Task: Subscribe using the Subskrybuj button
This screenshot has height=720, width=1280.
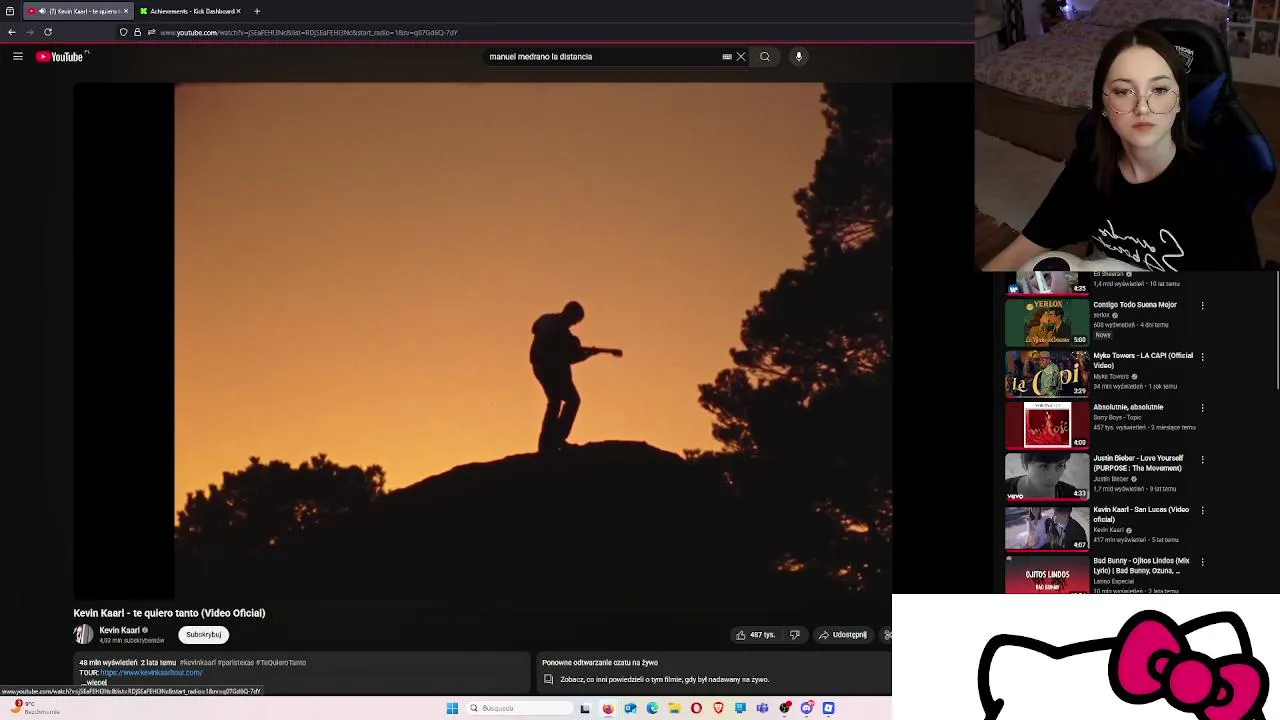Action: [x=204, y=634]
